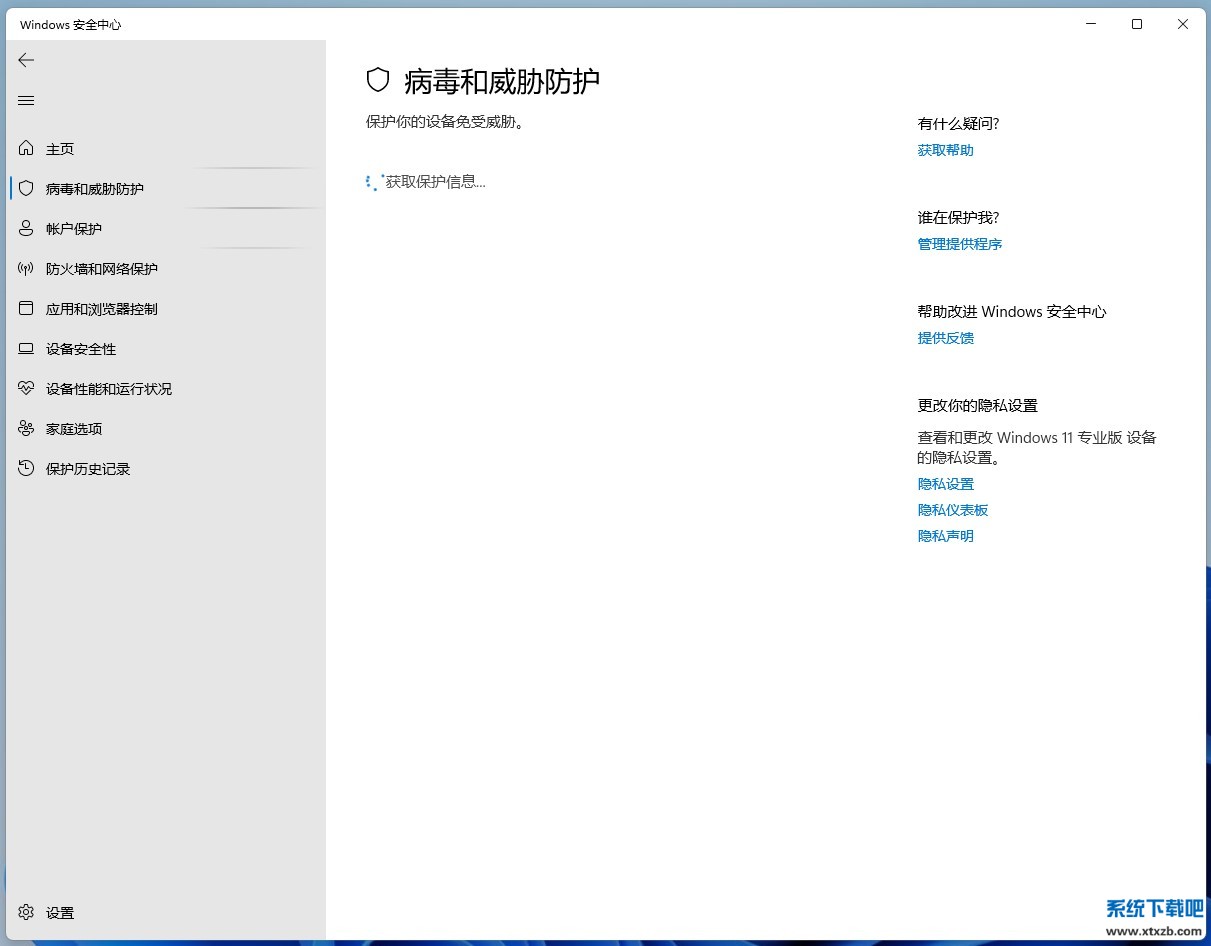
Task: Click the 设备性能和运行状况 heart icon
Action: [x=26, y=389]
